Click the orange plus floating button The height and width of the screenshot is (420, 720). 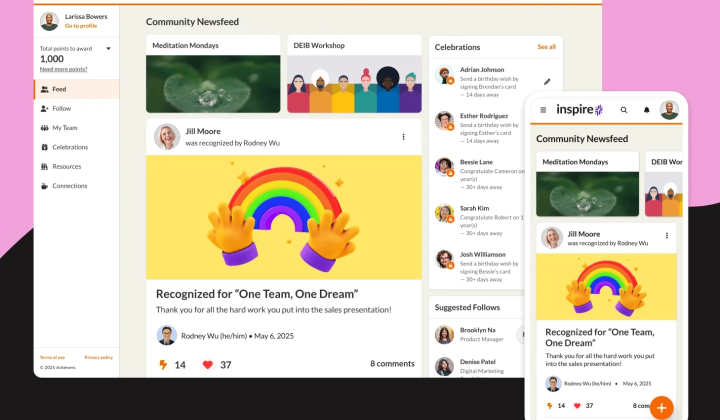coord(661,407)
